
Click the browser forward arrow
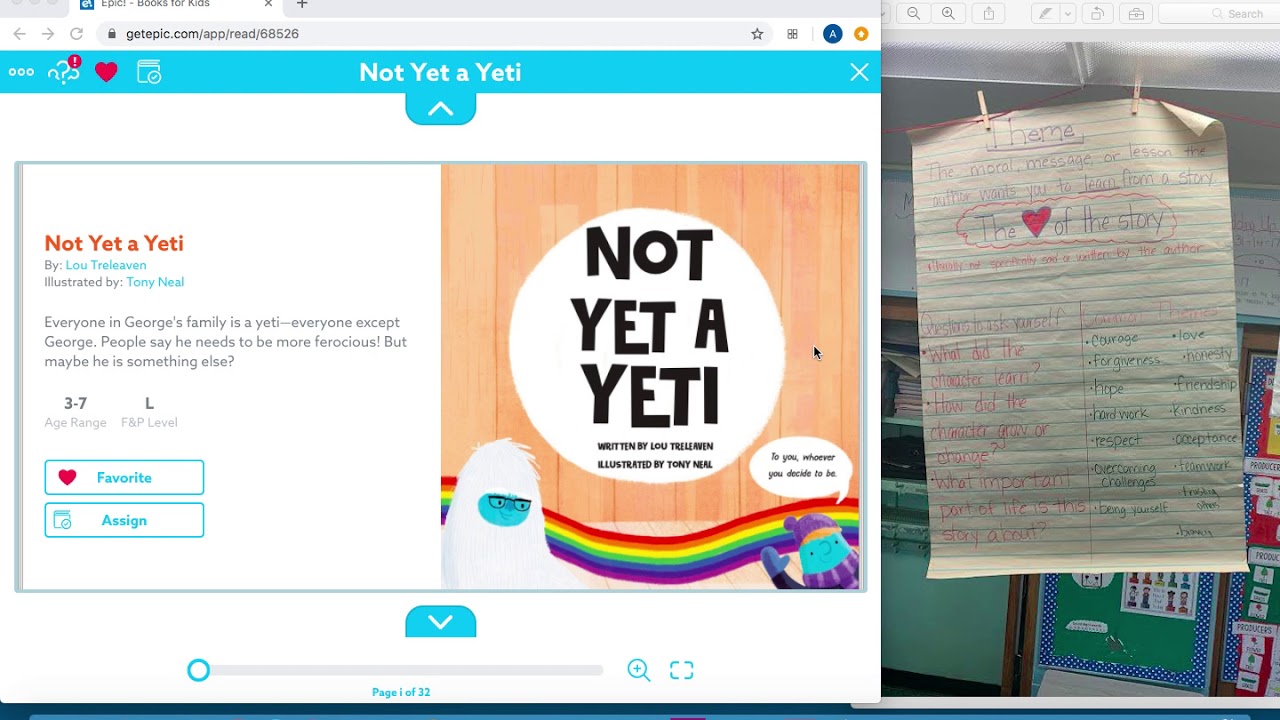[x=47, y=34]
